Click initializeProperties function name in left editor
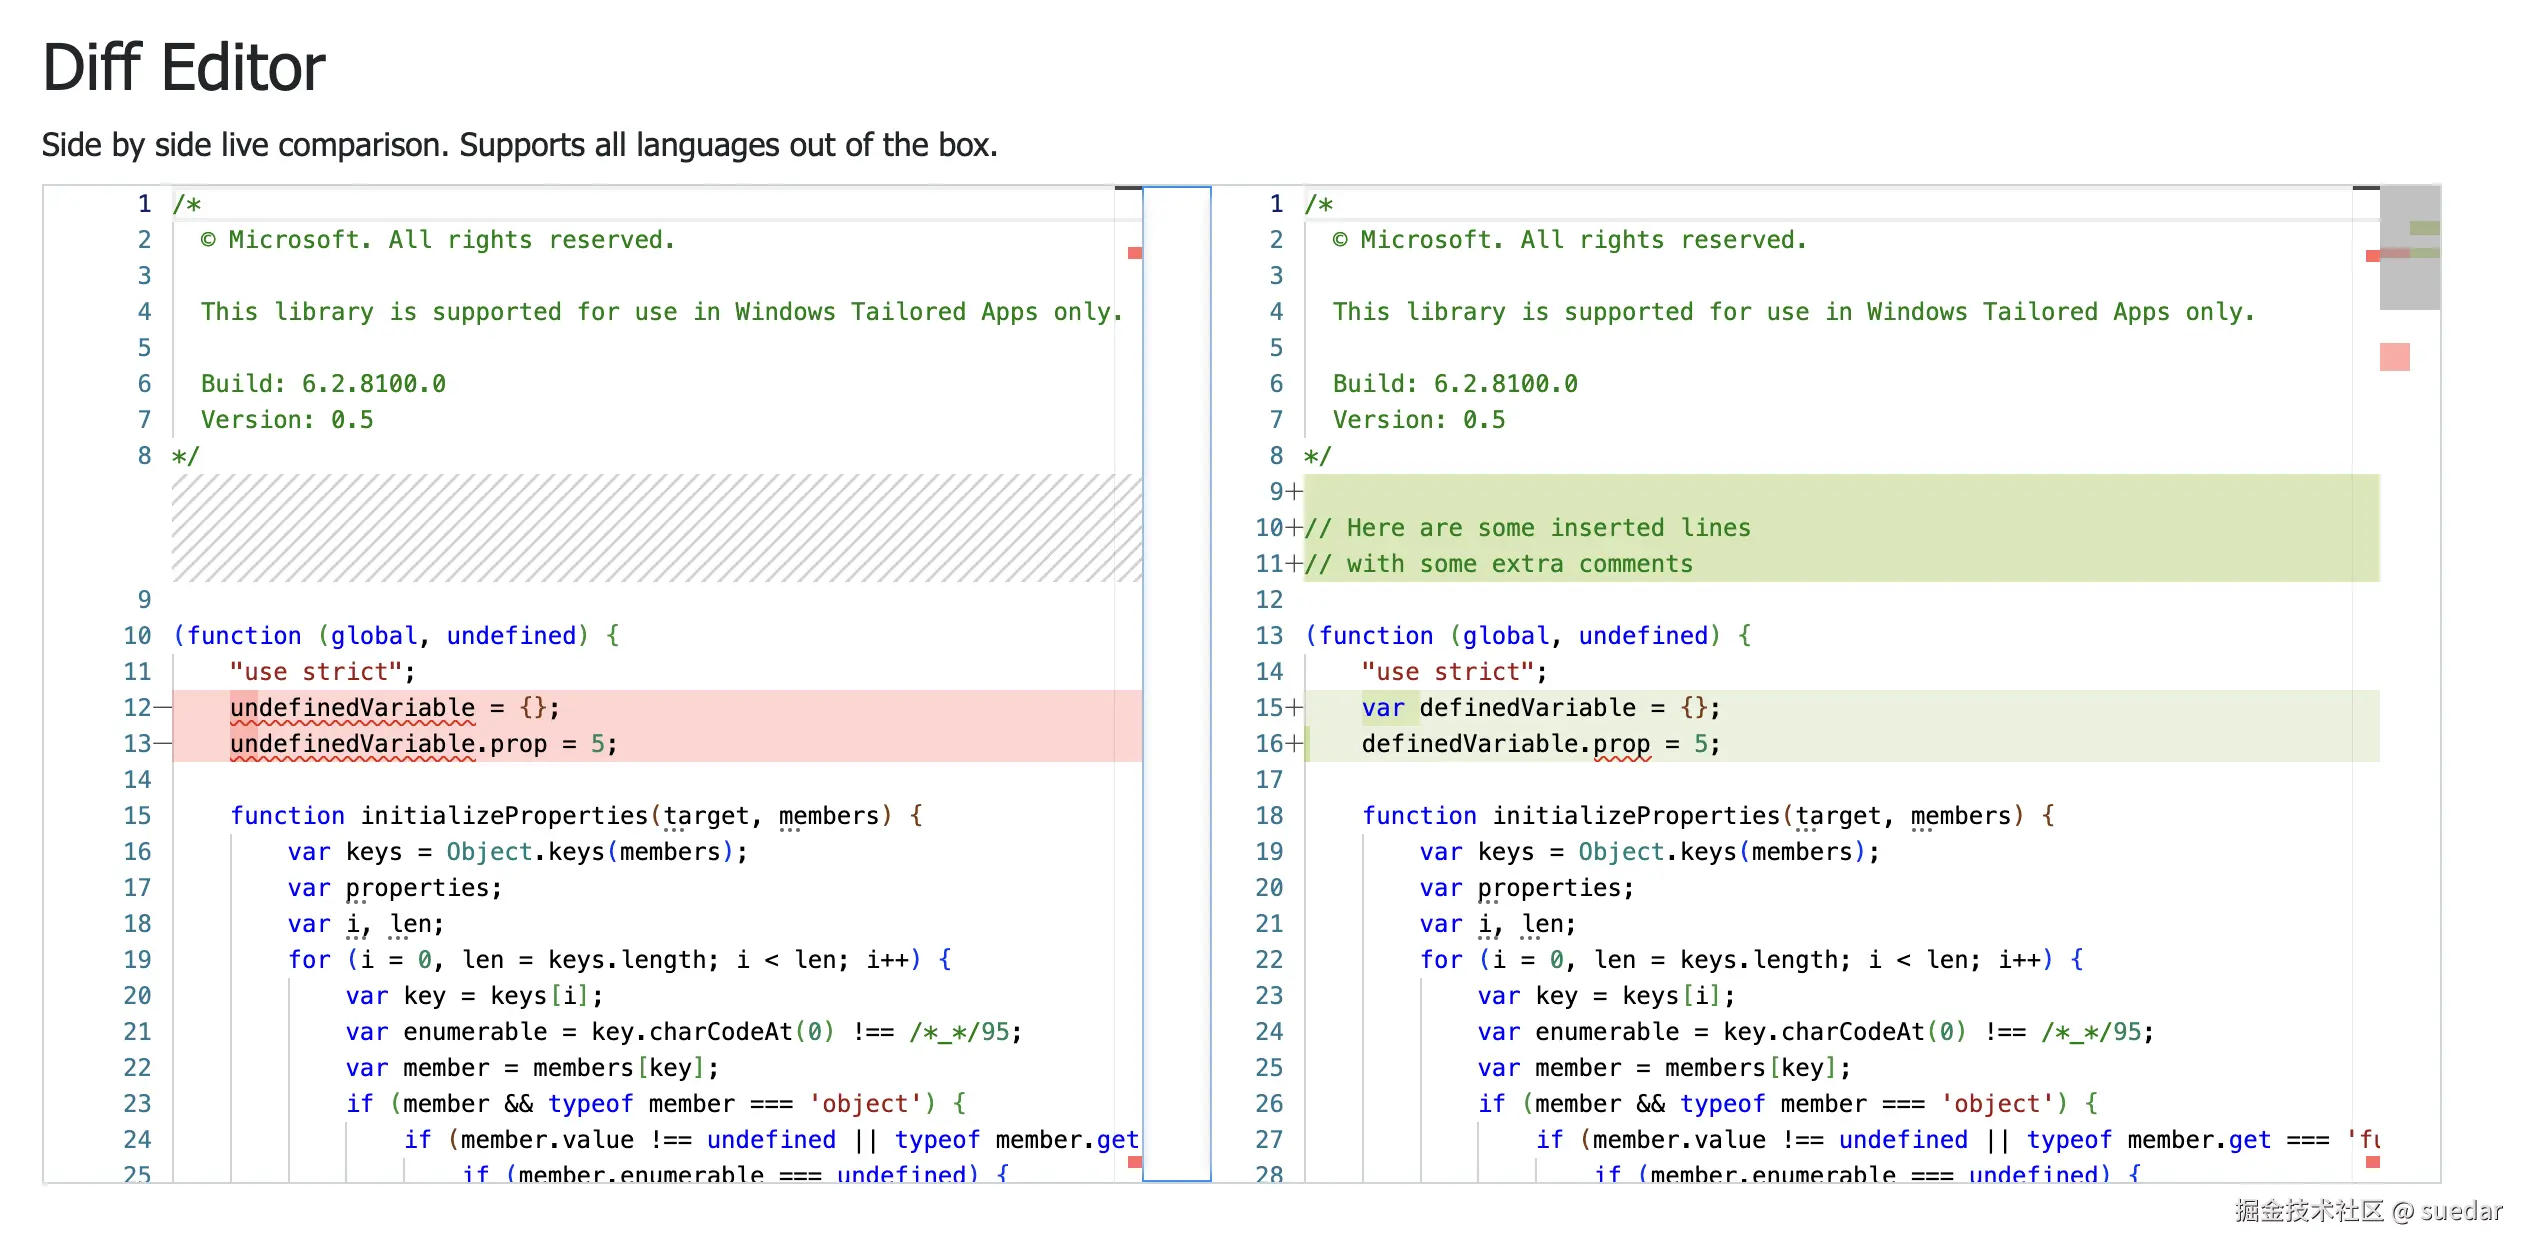 [504, 816]
